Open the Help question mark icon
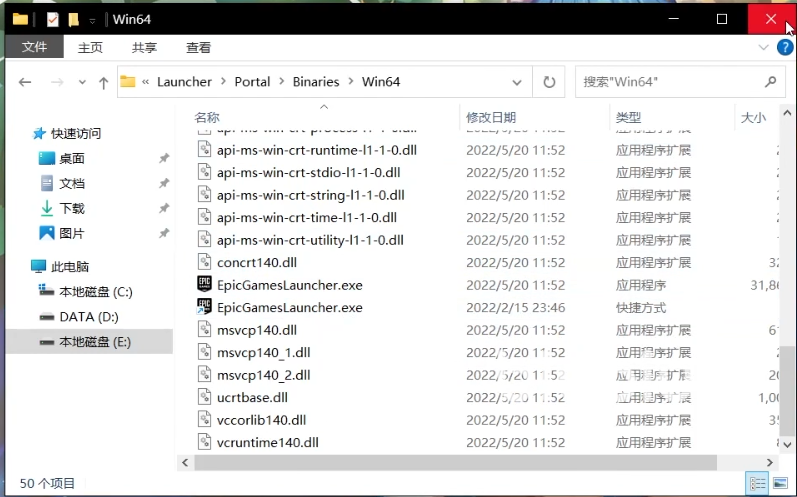 point(785,48)
